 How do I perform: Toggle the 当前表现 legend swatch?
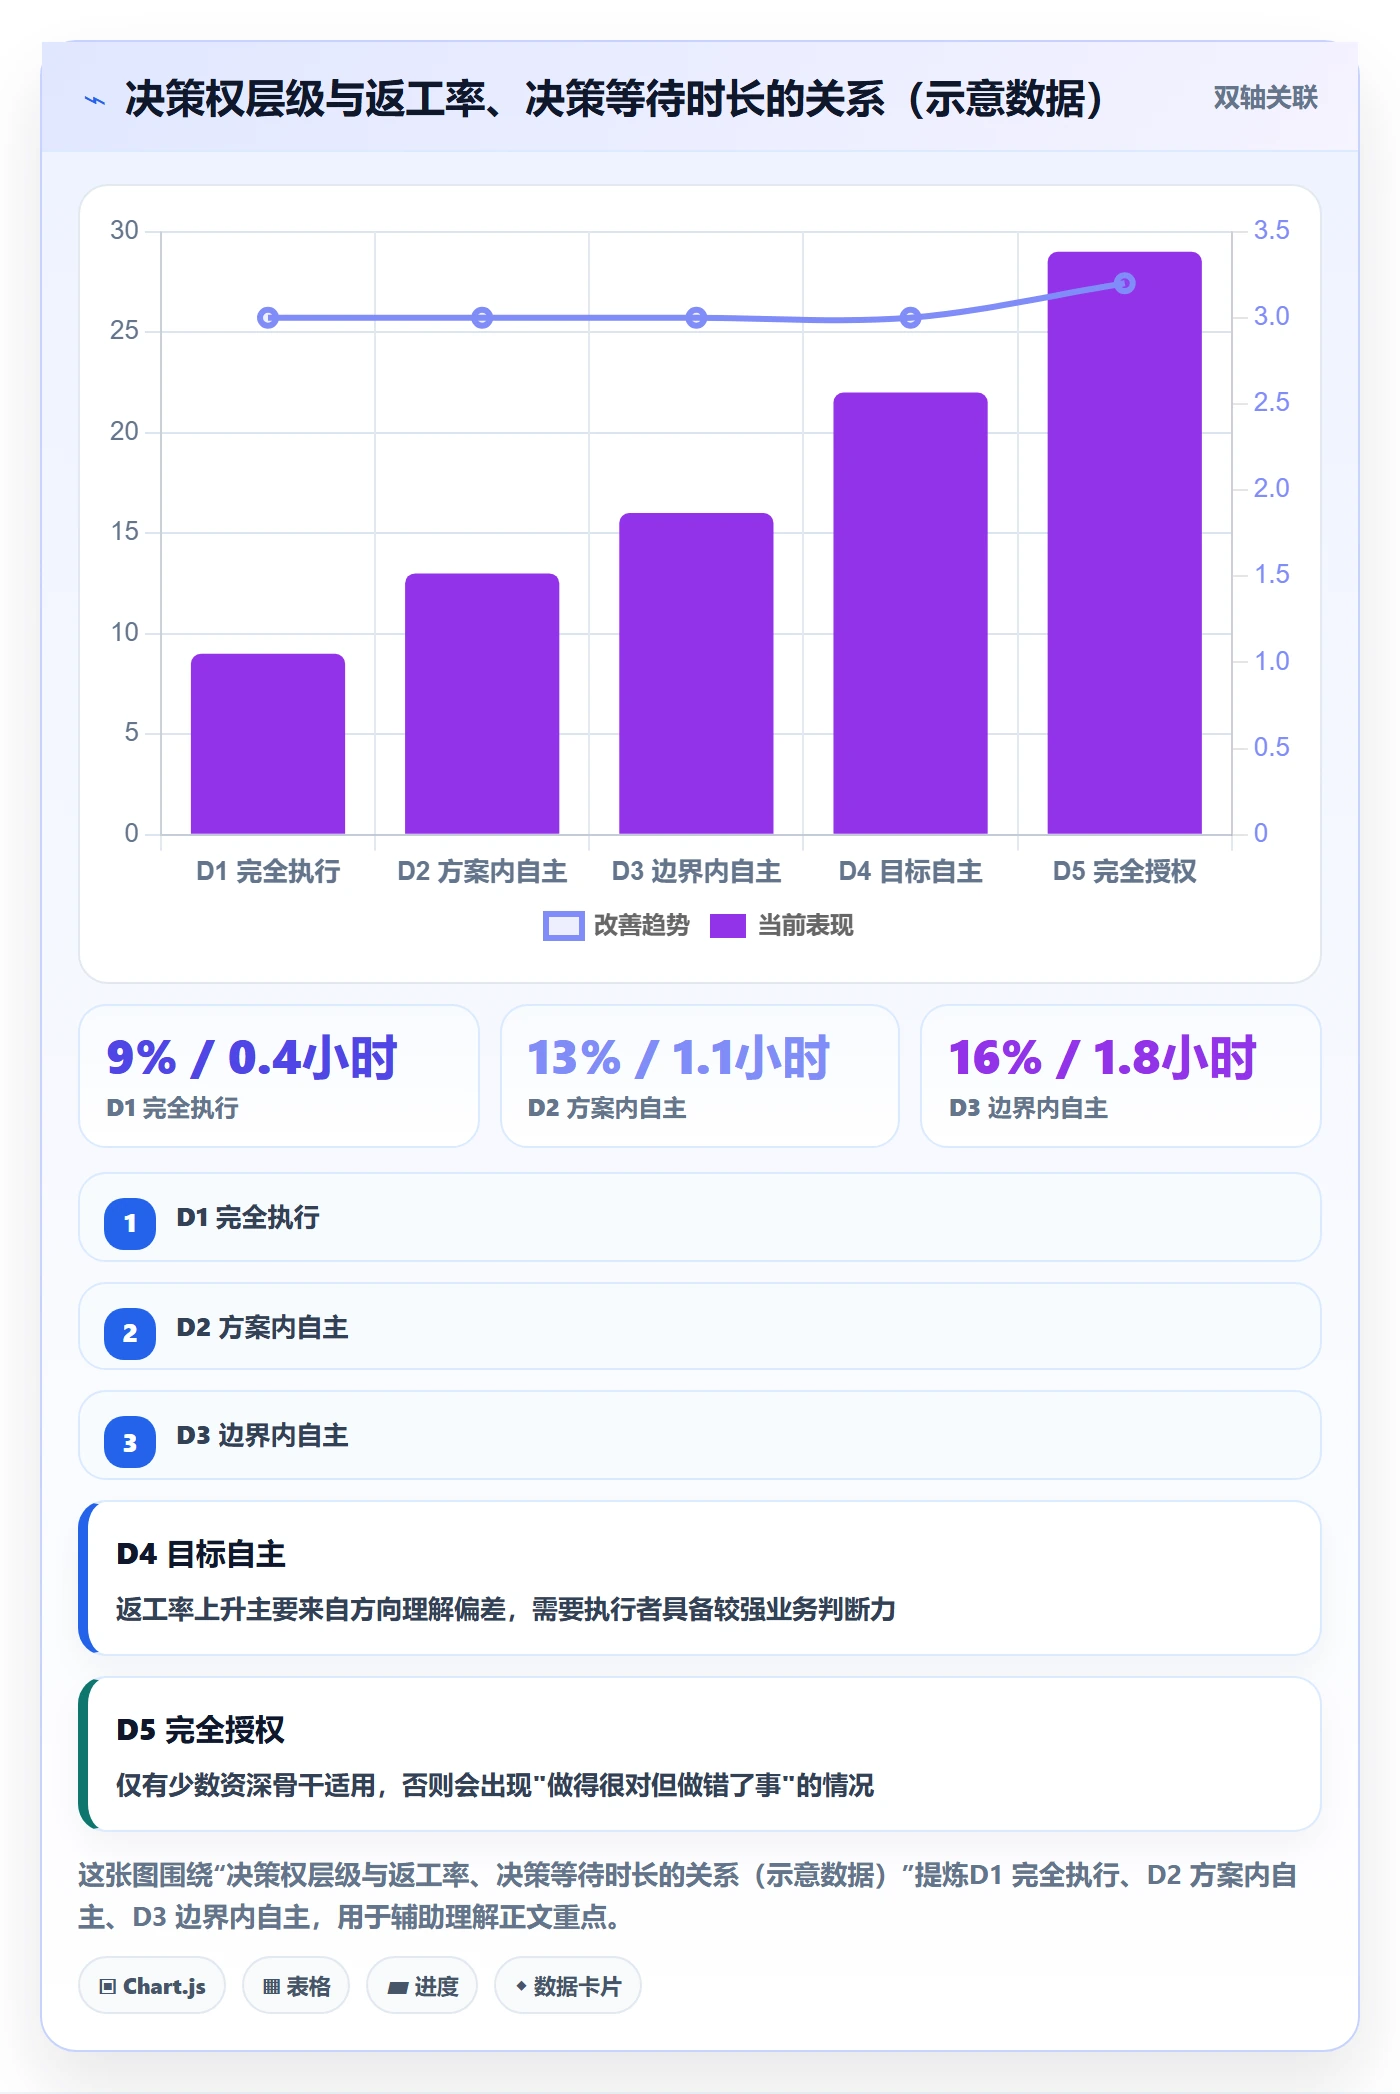coord(728,926)
